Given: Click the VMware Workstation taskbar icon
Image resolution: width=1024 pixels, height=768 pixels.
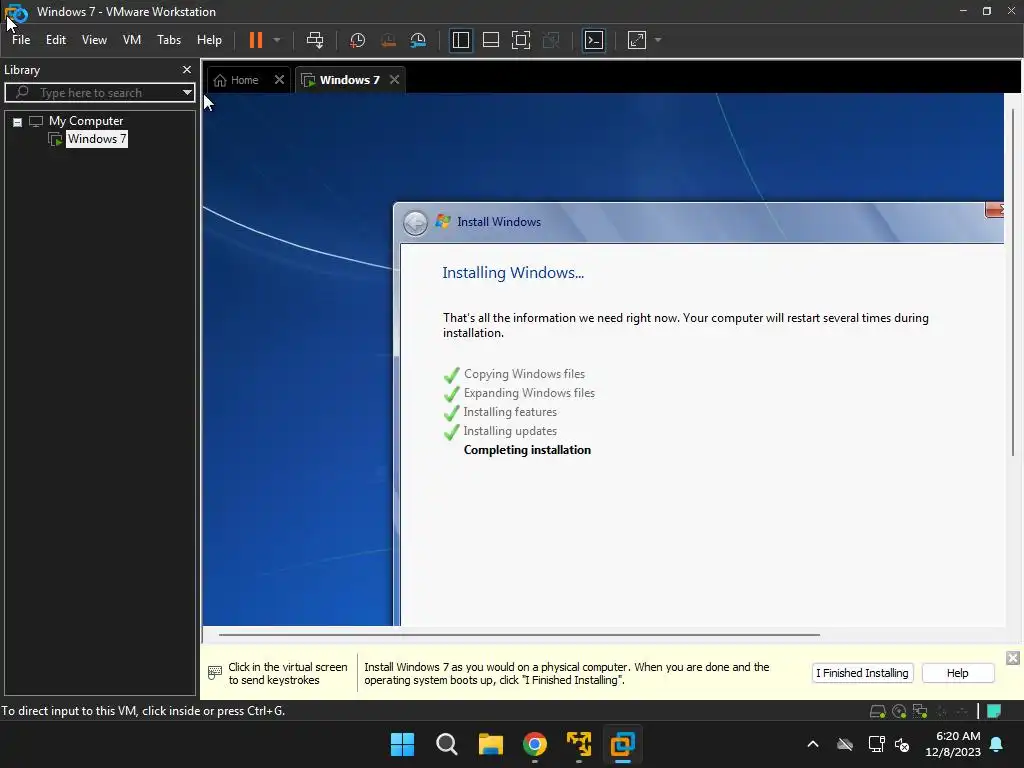Looking at the screenshot, I should point(623,744).
